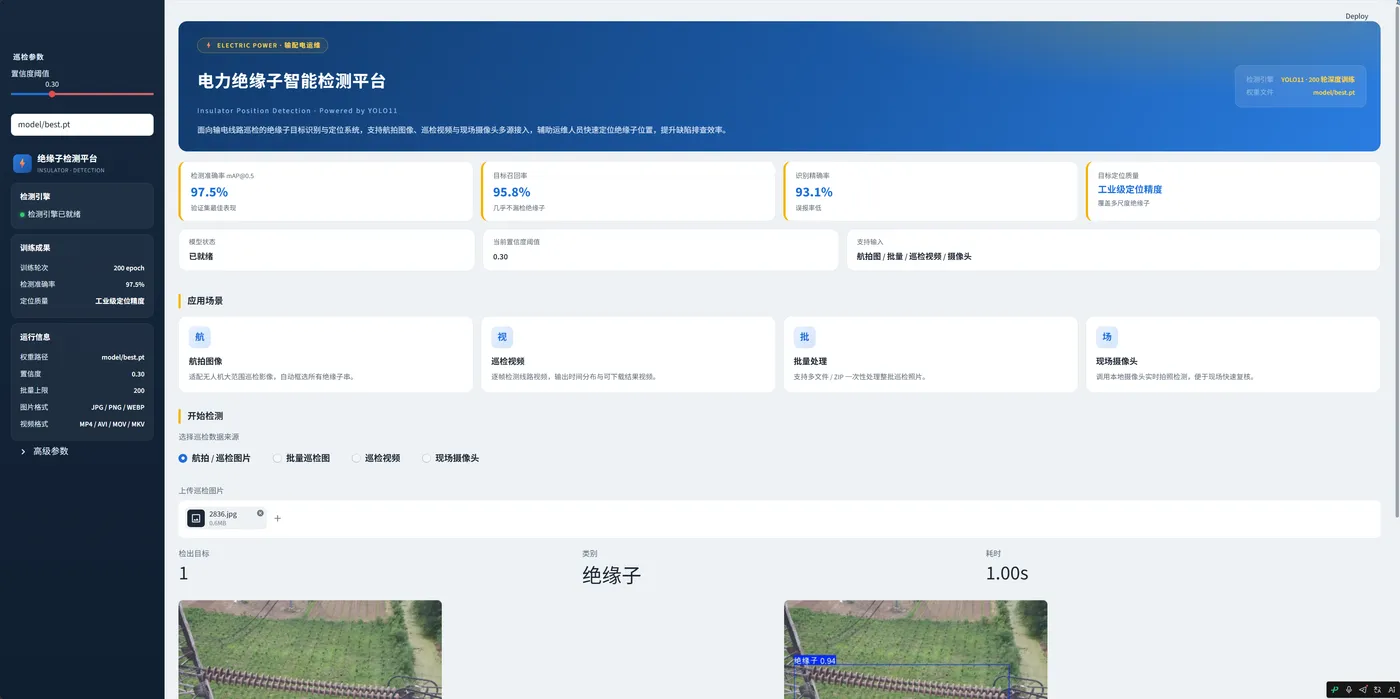Image resolution: width=1400 pixels, height=699 pixels.
Task: Click the sidebar 绝缘子检测平台 title
Action: pyautogui.click(x=67, y=159)
